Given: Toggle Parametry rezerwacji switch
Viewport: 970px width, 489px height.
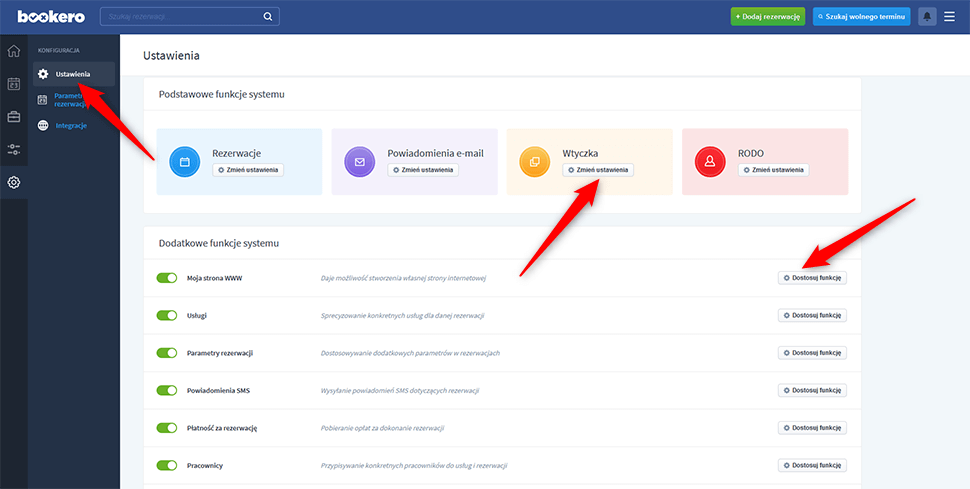Looking at the screenshot, I should coord(167,353).
